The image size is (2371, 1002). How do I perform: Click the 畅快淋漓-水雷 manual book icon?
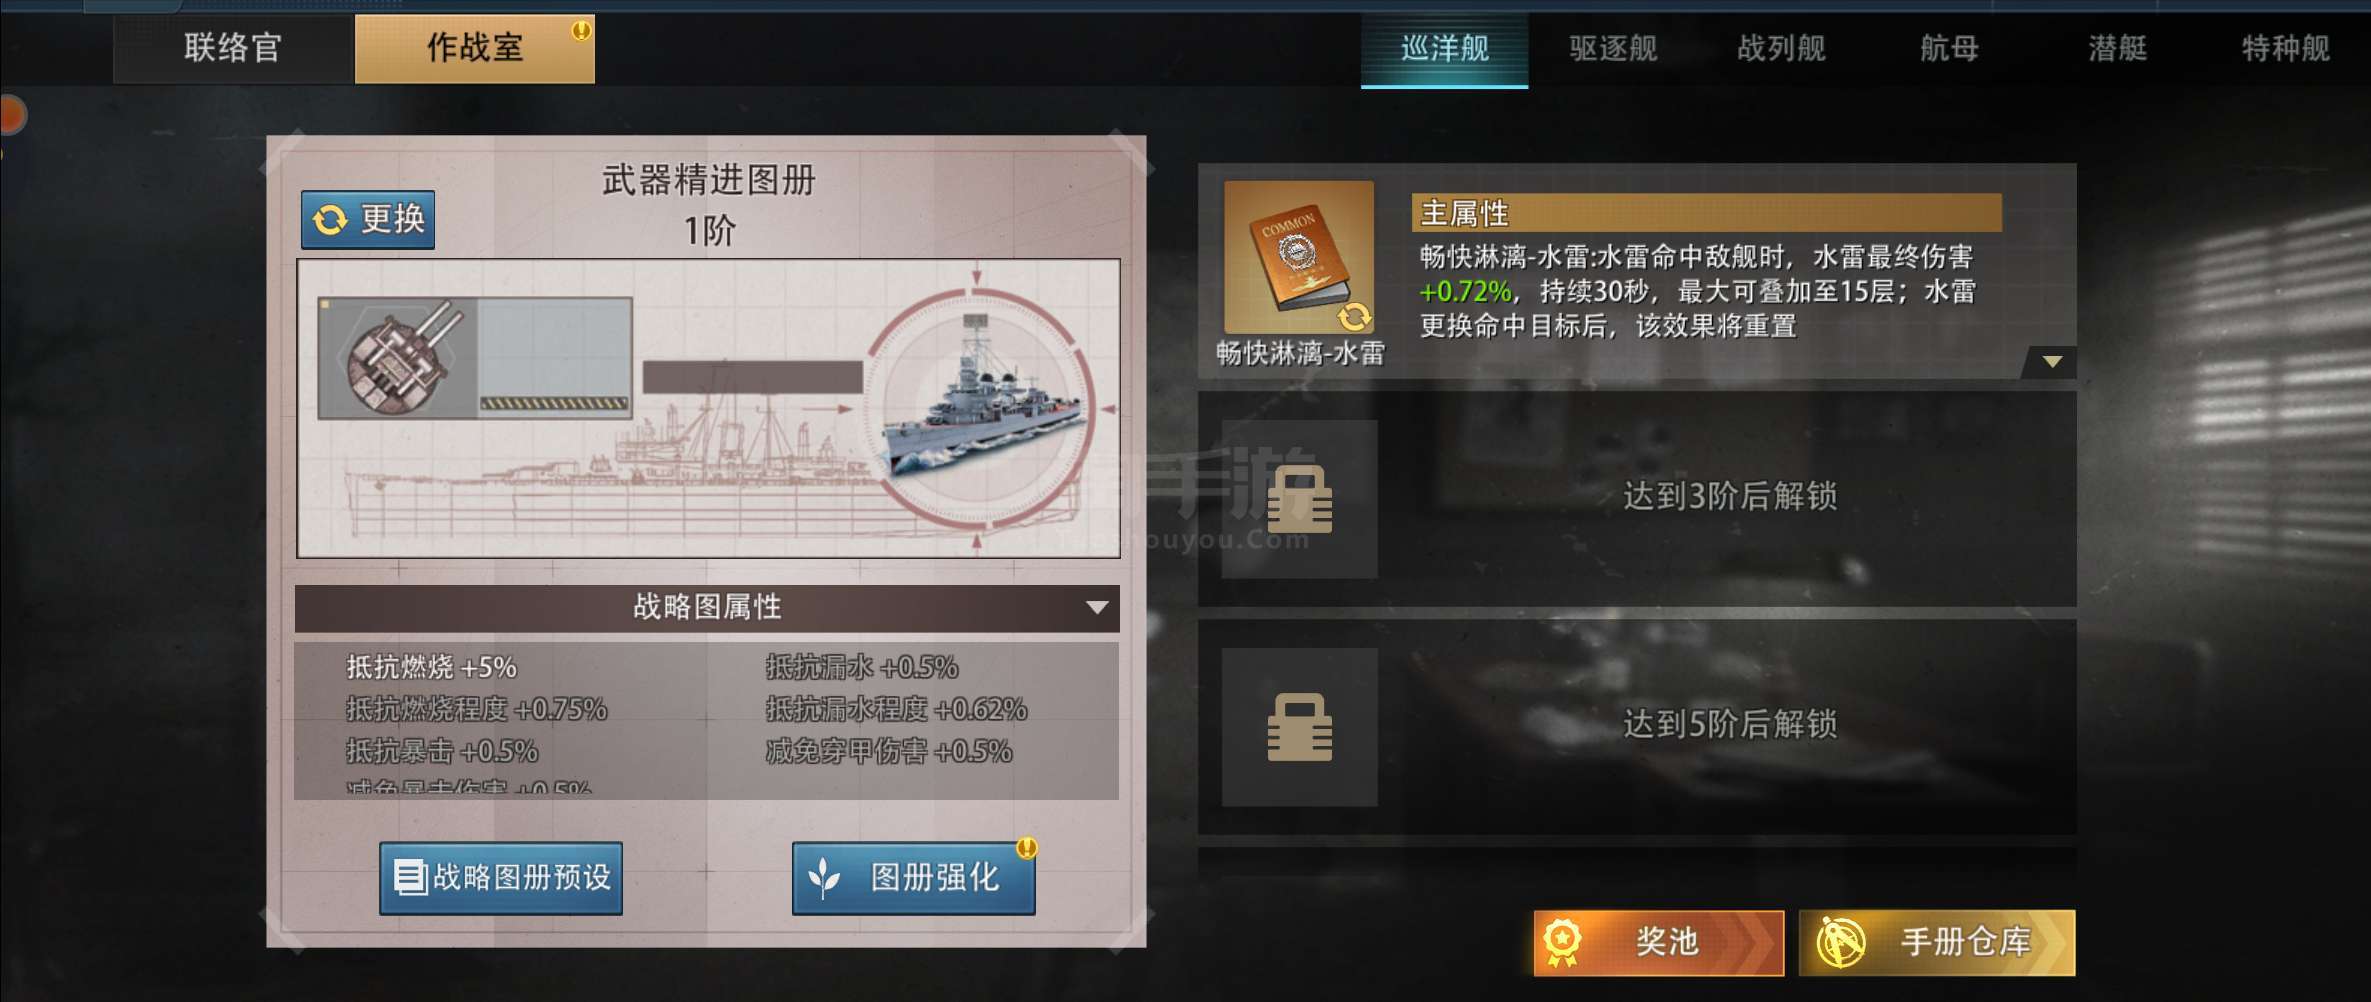pos(1299,257)
